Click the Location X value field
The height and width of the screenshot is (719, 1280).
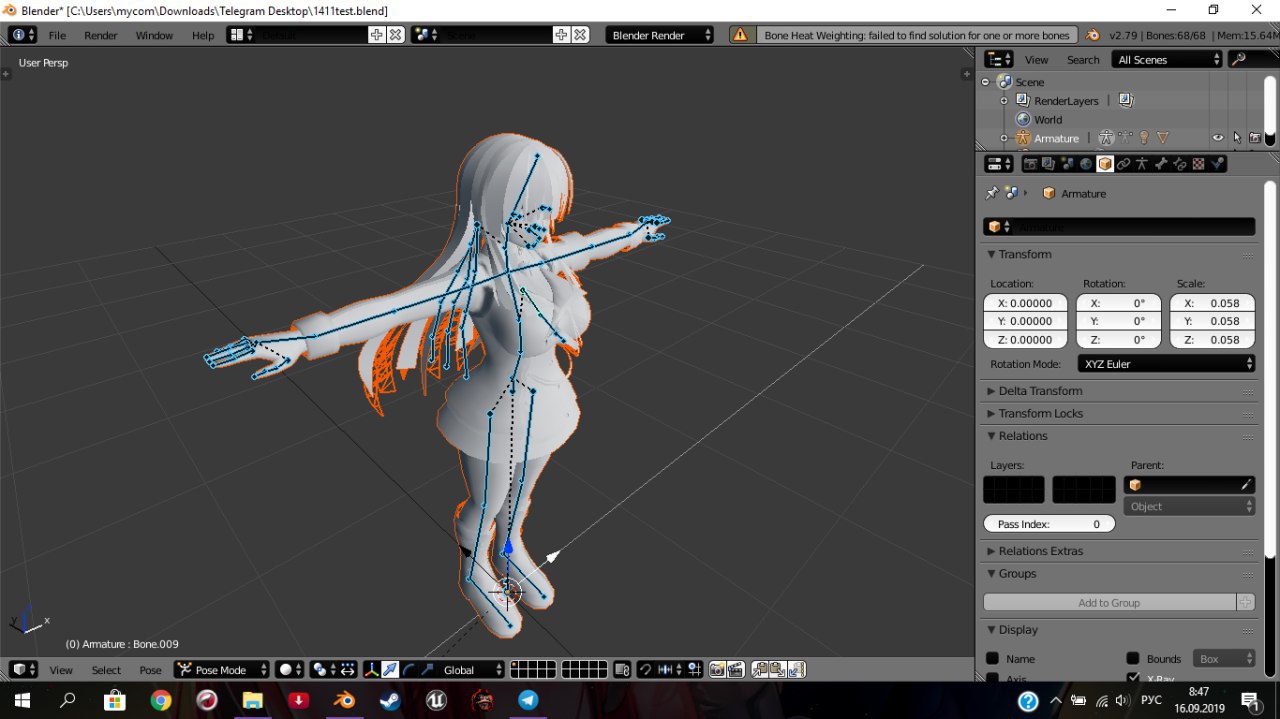(1025, 303)
